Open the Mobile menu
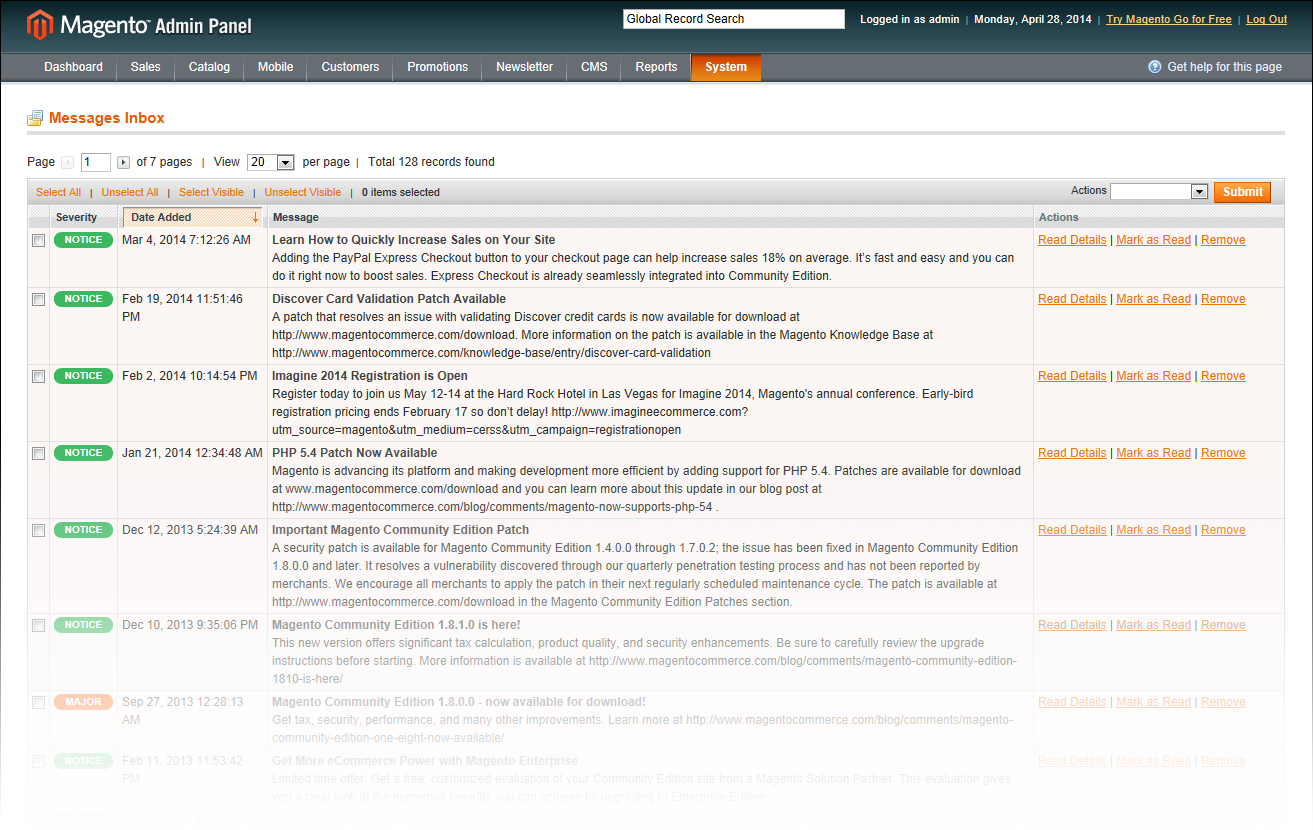This screenshot has width=1313, height=830. (x=275, y=67)
